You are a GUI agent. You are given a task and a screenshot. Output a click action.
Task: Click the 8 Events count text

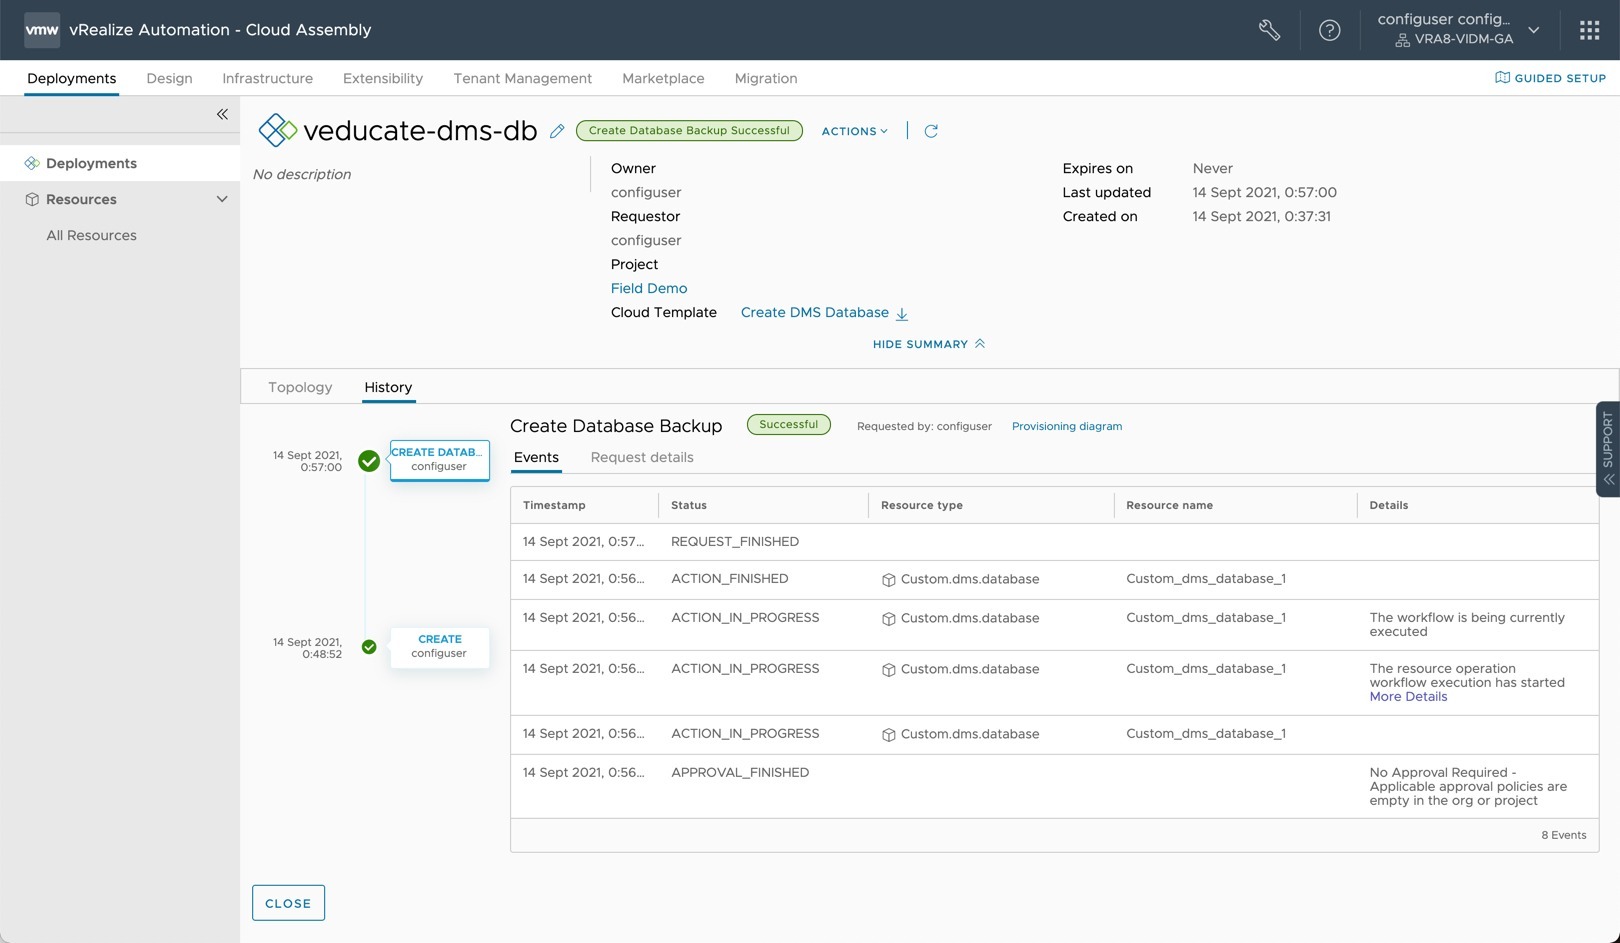click(1564, 835)
